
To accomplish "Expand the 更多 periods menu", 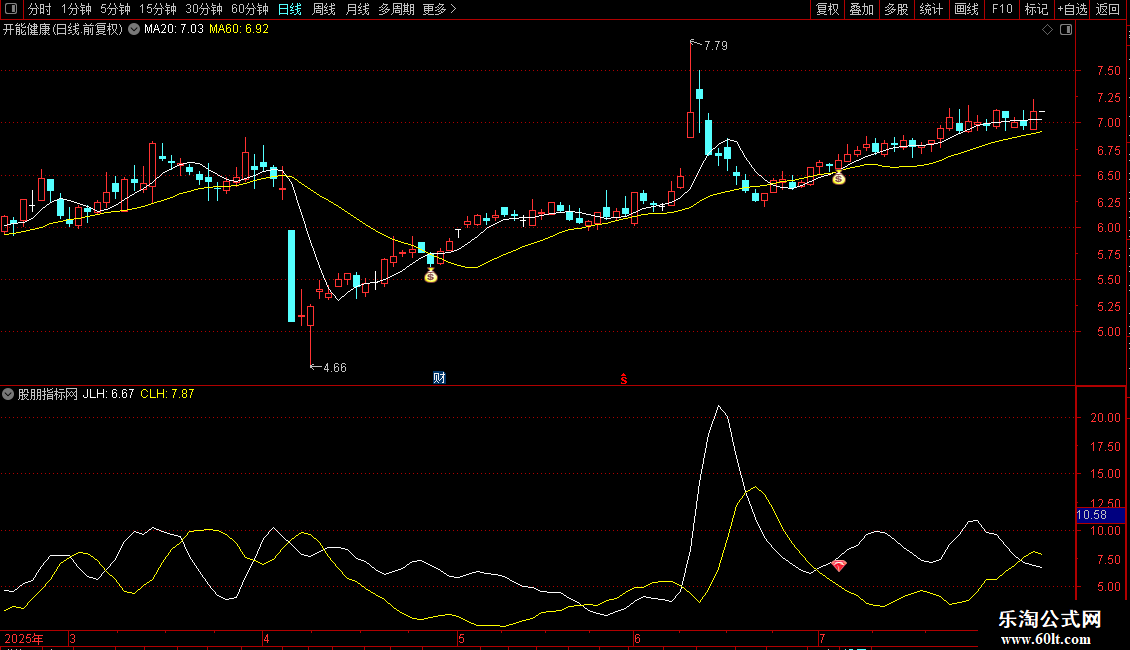I will click(440, 9).
